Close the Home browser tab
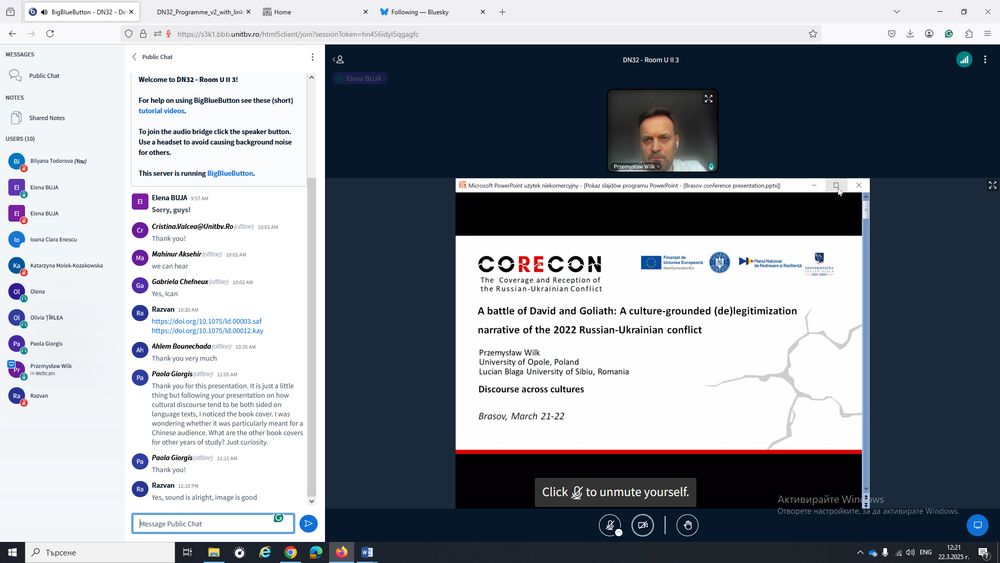 click(x=365, y=12)
